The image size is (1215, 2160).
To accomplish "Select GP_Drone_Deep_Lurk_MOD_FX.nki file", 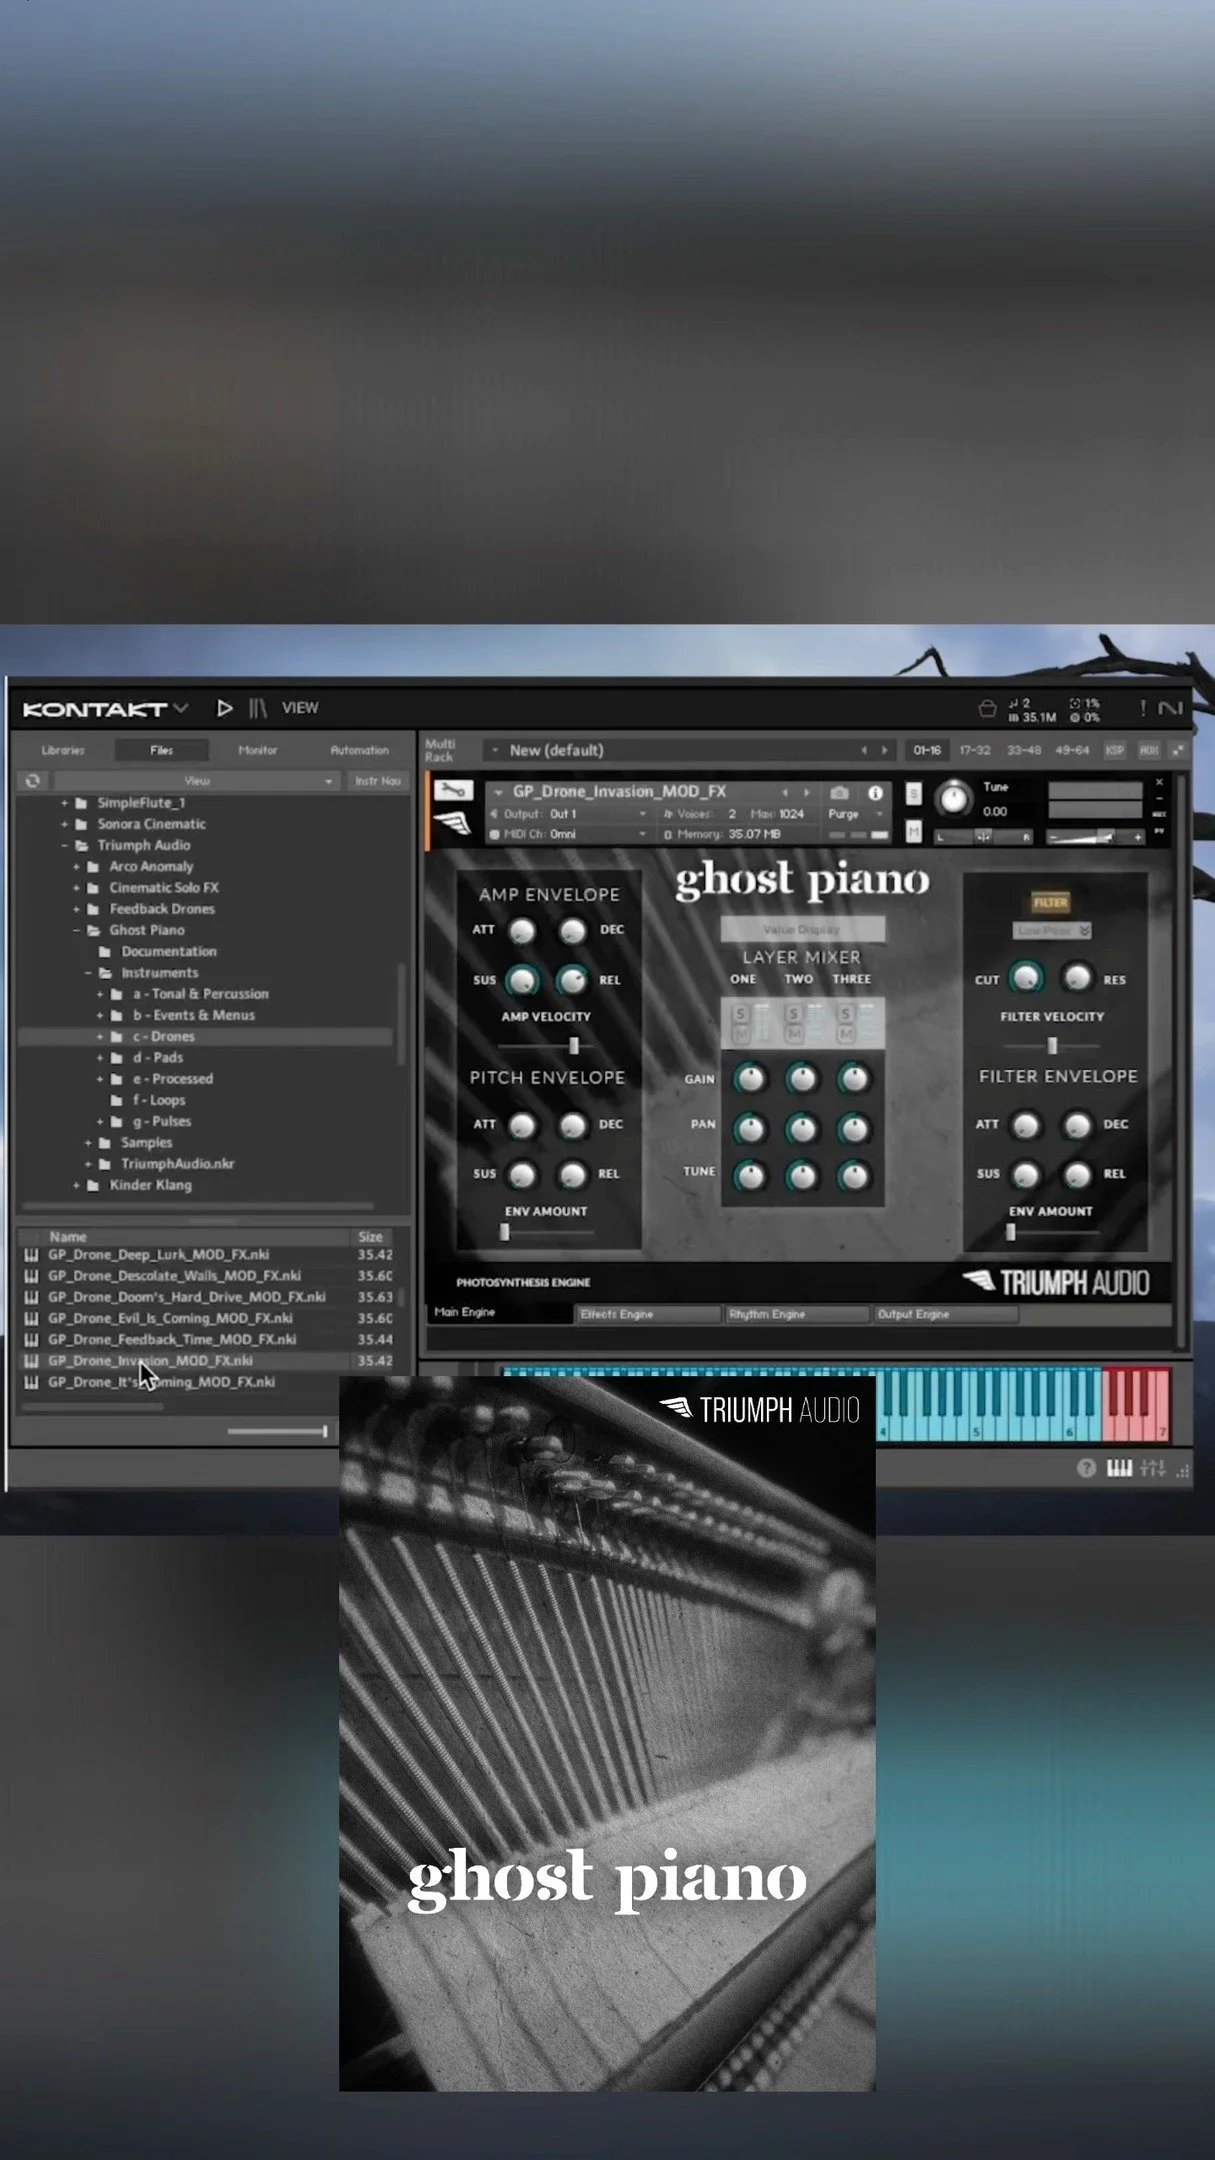I will click(158, 1254).
